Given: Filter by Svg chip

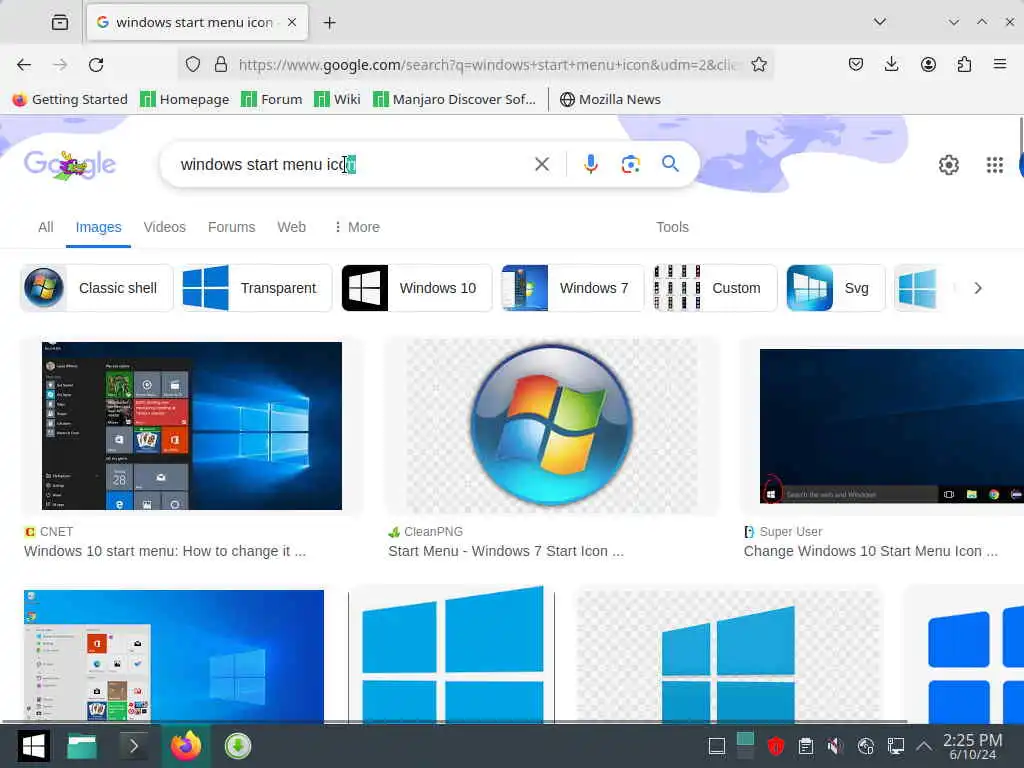Looking at the screenshot, I should tap(835, 288).
